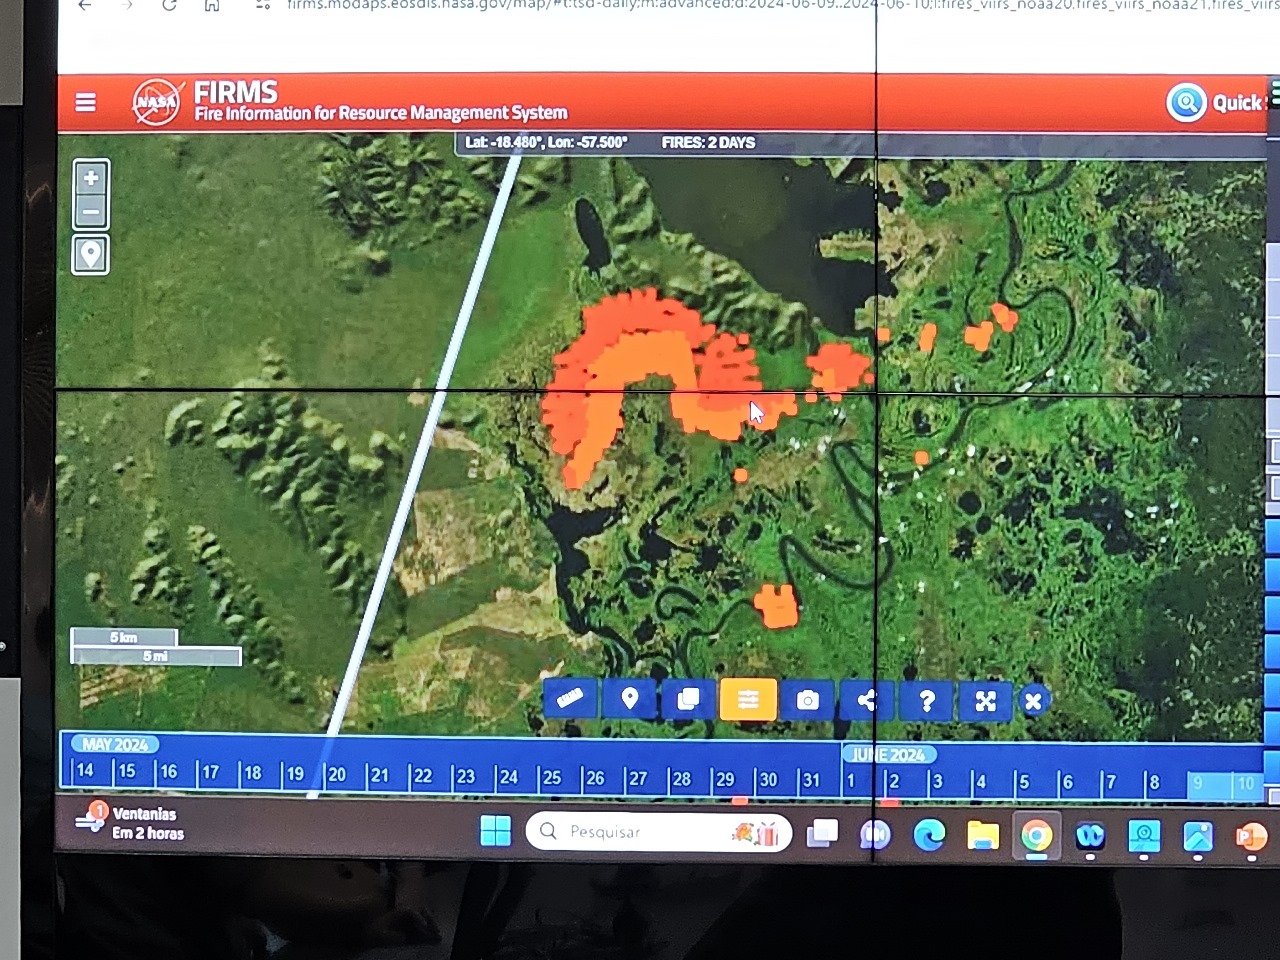Screen dimensions: 1280x960
Task: Click the Quick label in header
Action: 1237,102
